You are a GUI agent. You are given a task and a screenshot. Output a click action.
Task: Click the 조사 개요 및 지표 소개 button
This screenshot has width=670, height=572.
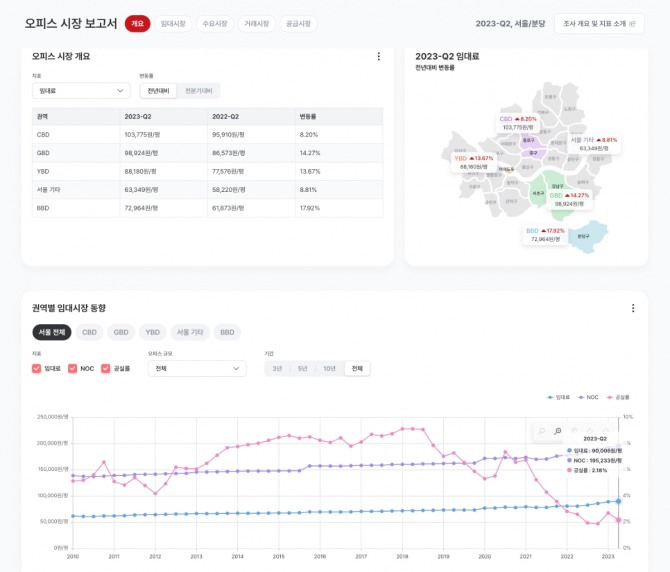point(598,23)
